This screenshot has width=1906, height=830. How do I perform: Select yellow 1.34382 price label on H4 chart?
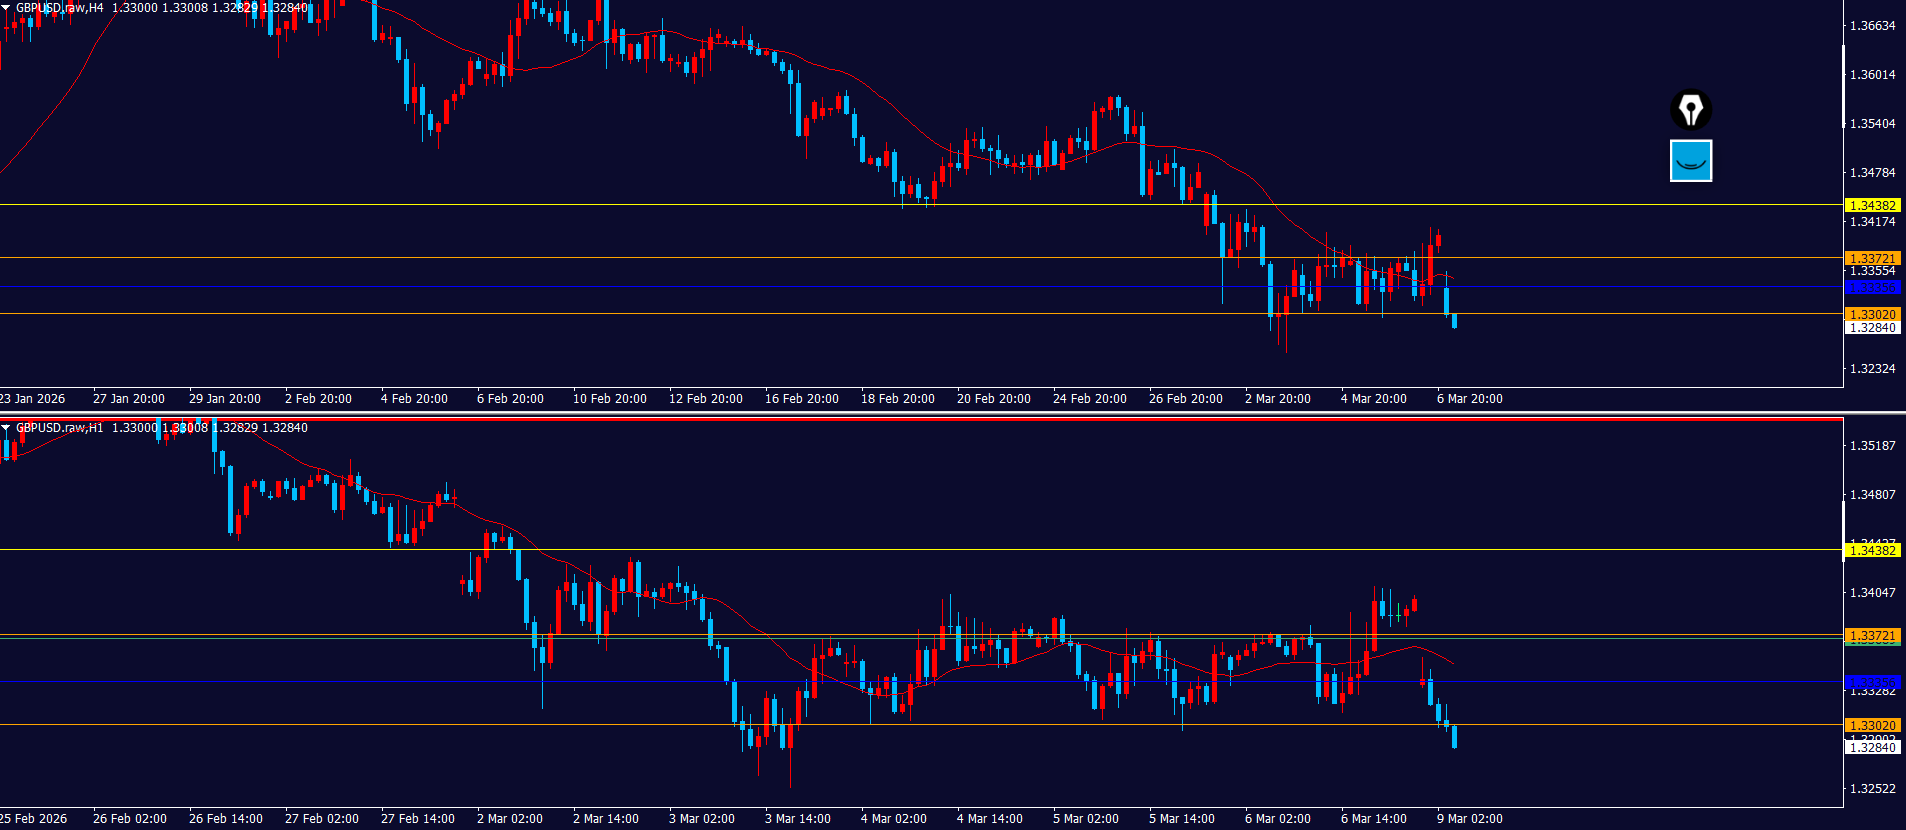pos(1872,205)
